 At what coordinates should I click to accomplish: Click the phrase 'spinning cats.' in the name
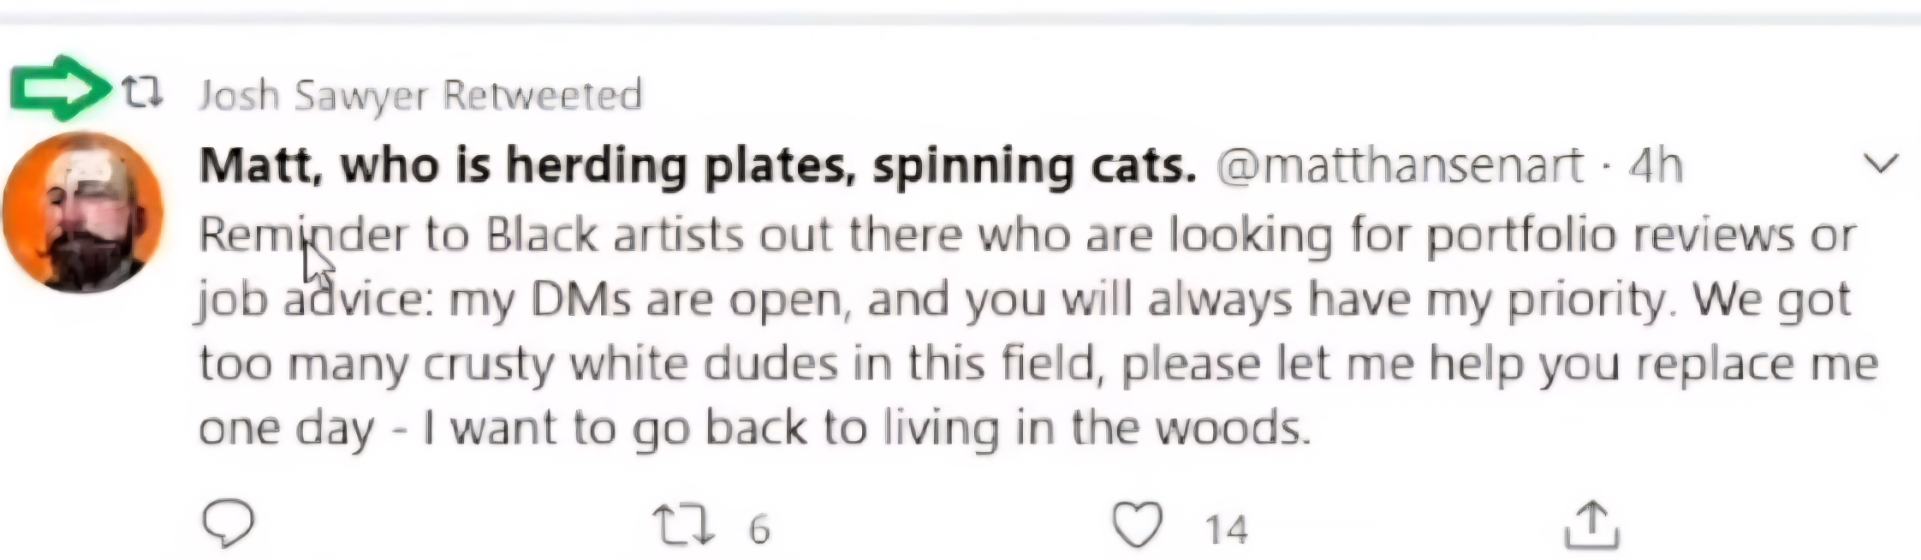point(1034,166)
